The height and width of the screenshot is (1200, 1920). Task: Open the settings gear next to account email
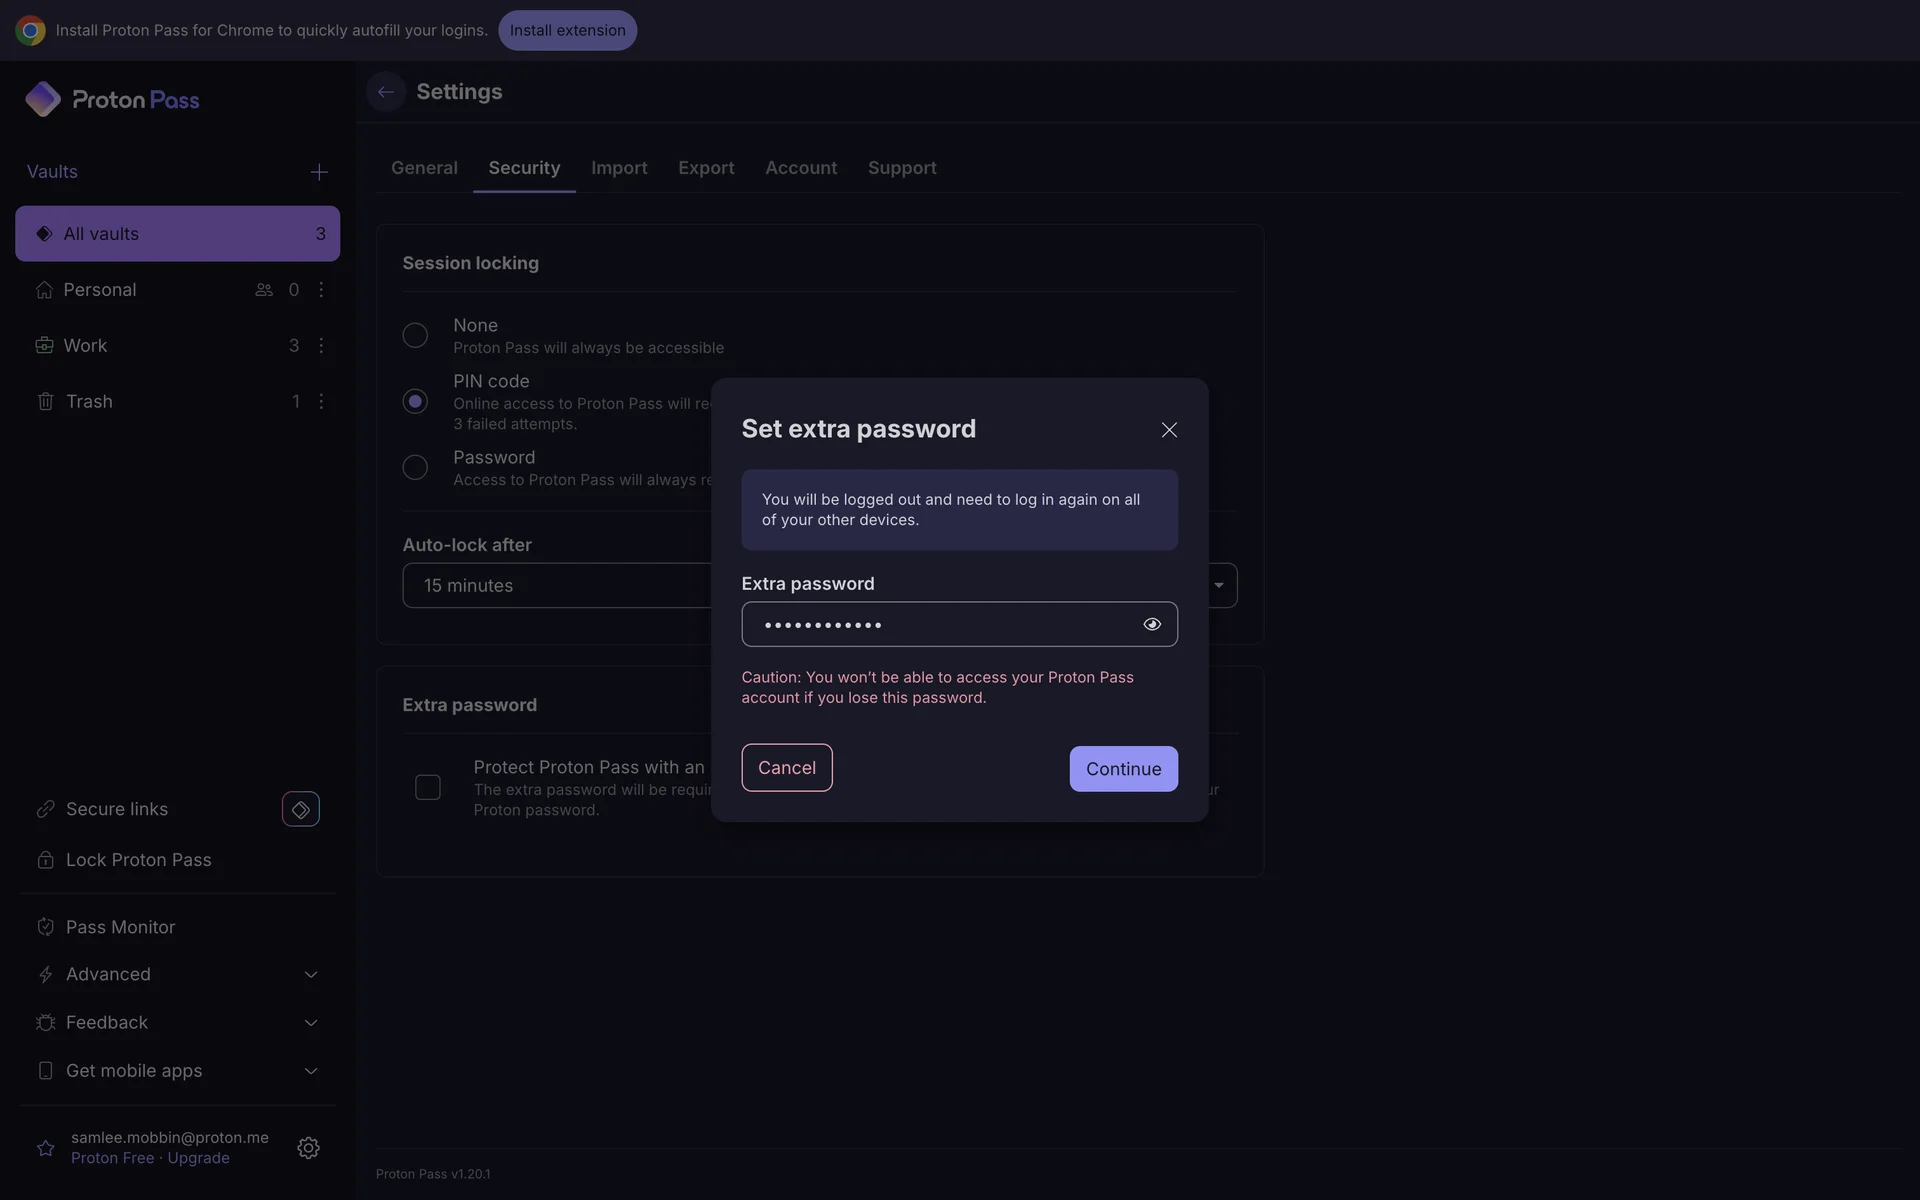point(308,1148)
